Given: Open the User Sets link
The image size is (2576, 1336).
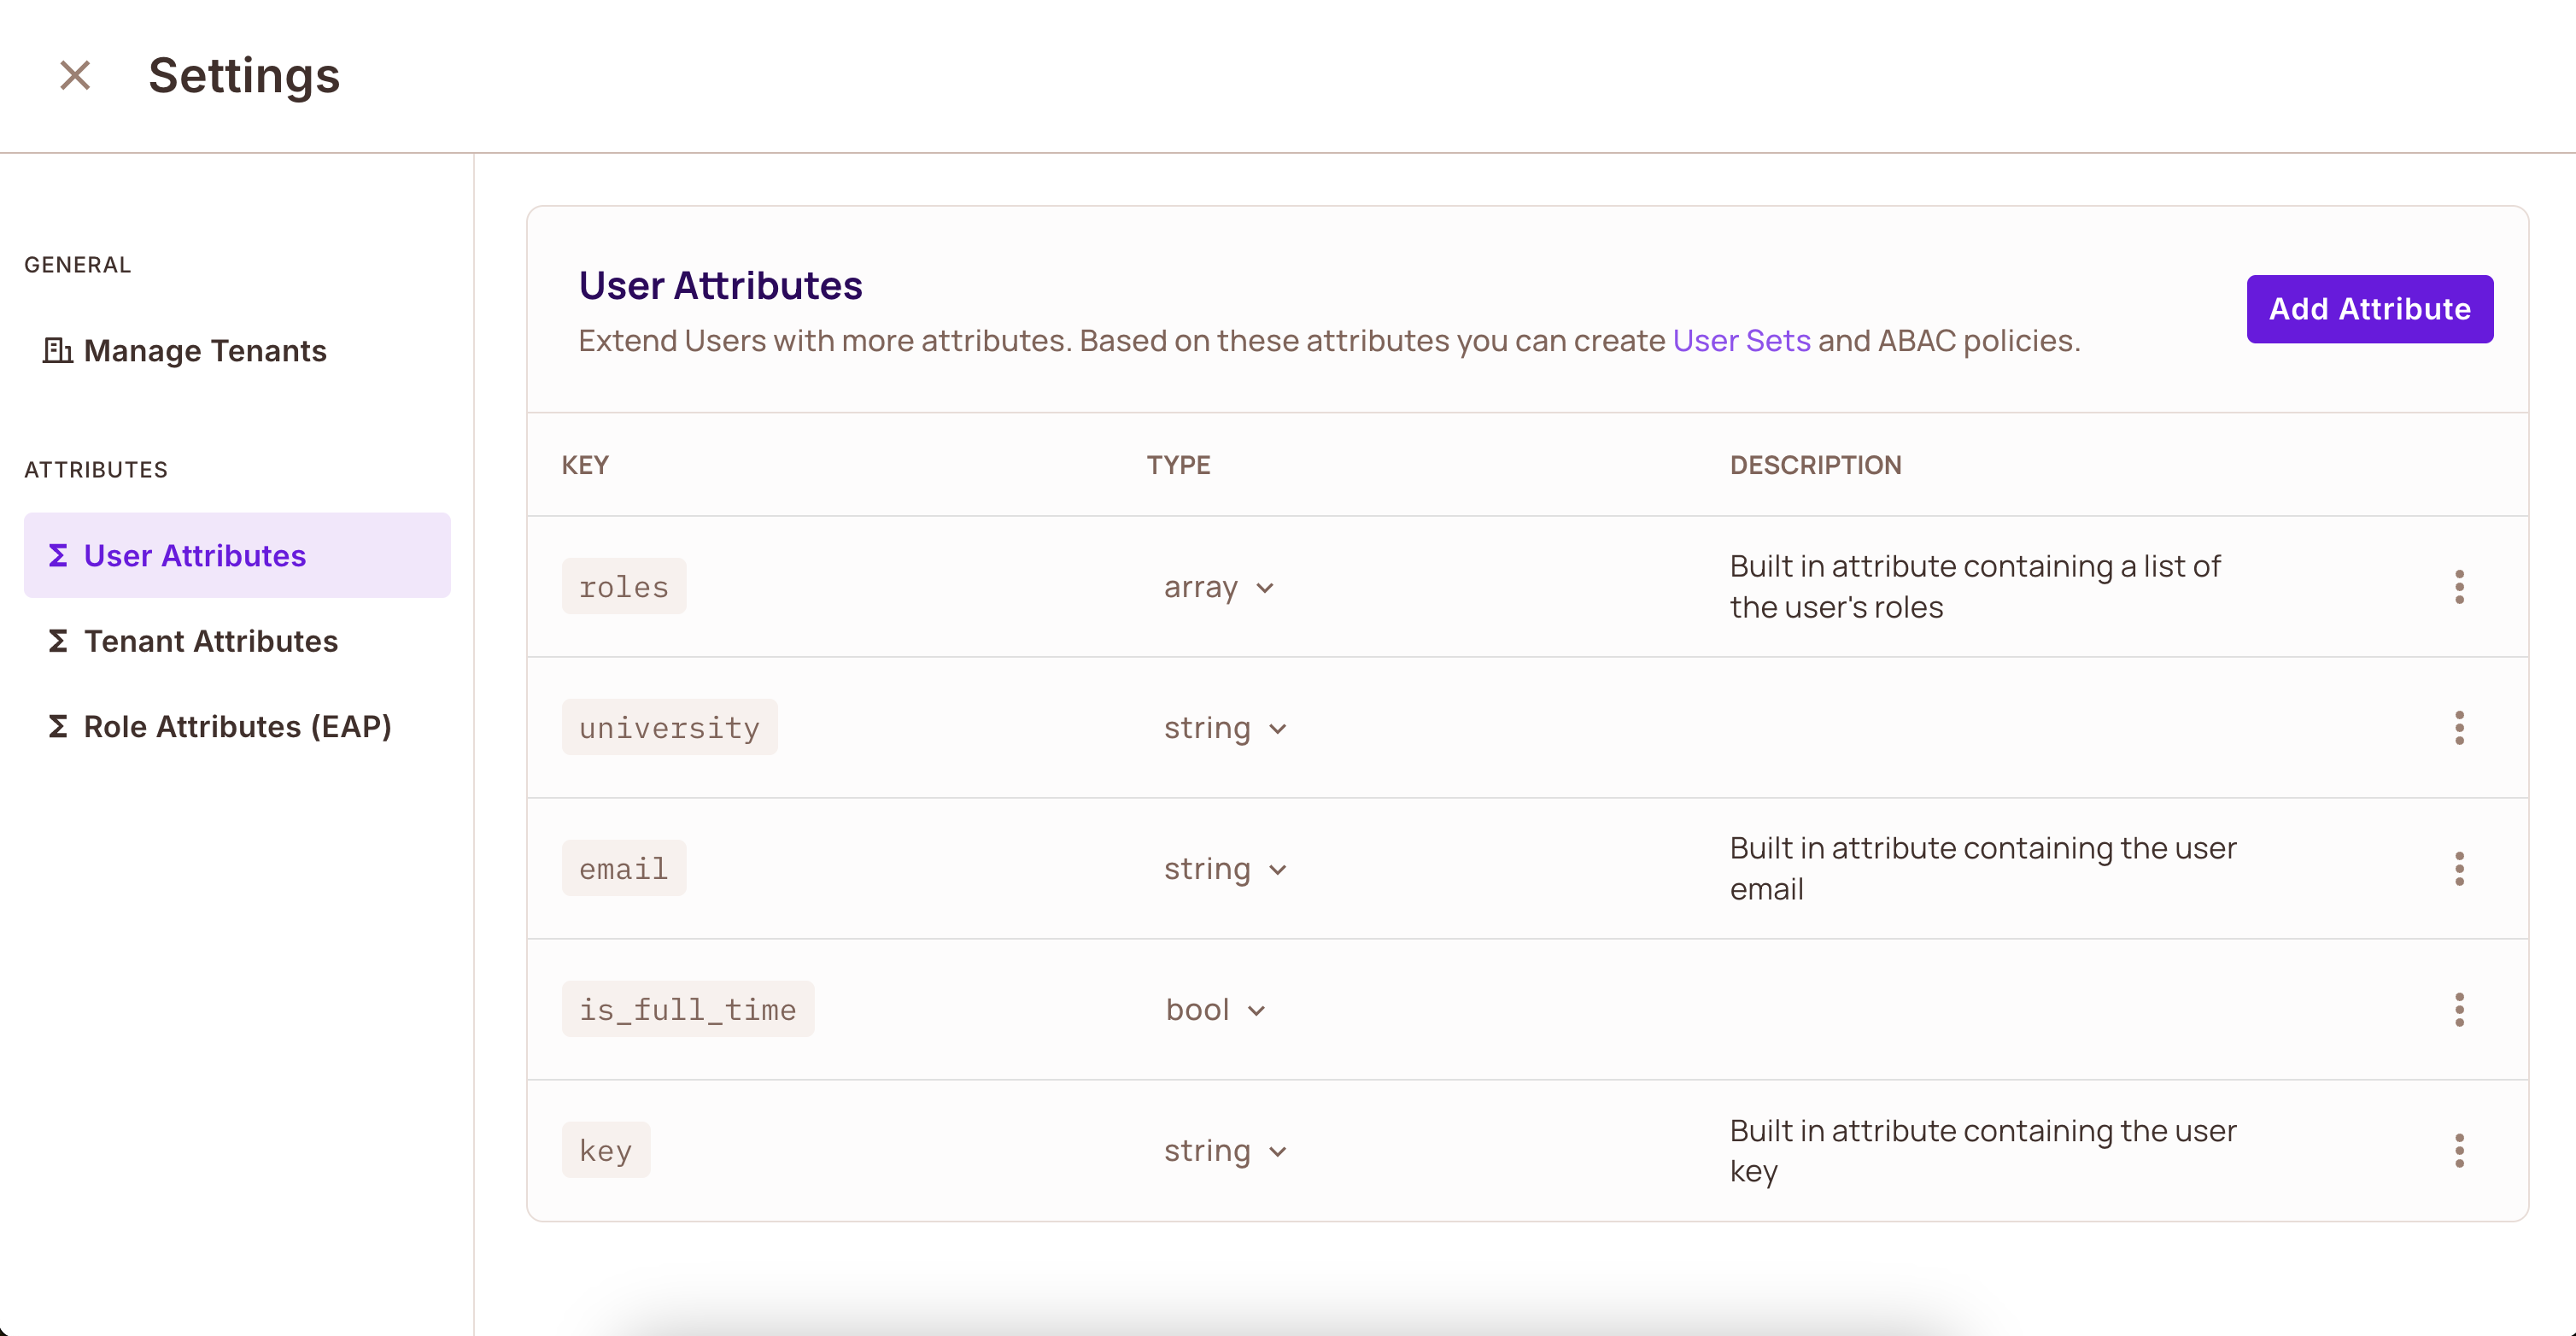Looking at the screenshot, I should click(x=1740, y=341).
